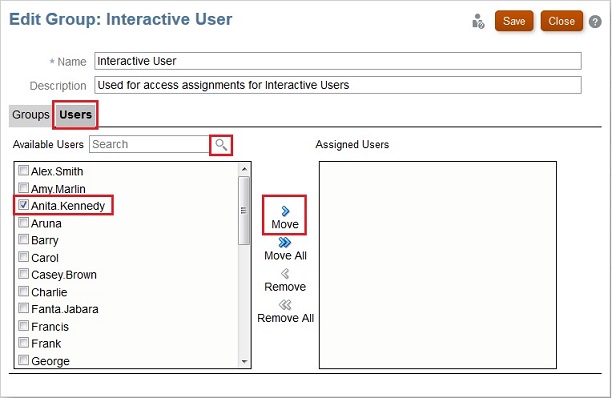Image resolution: width=612 pixels, height=398 pixels.
Task: Check the Barry checkbox
Action: pyautogui.click(x=23, y=239)
